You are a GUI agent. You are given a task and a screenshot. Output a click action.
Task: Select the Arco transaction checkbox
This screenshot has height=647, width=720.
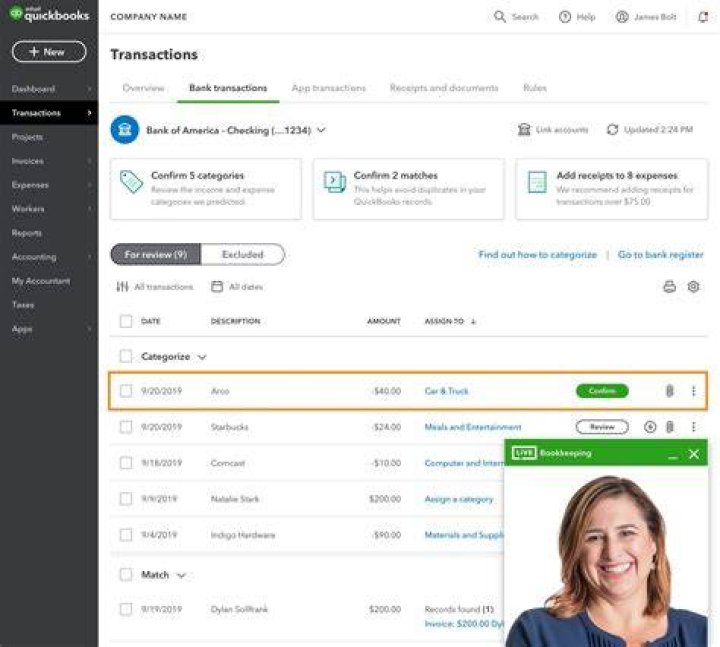point(126,391)
